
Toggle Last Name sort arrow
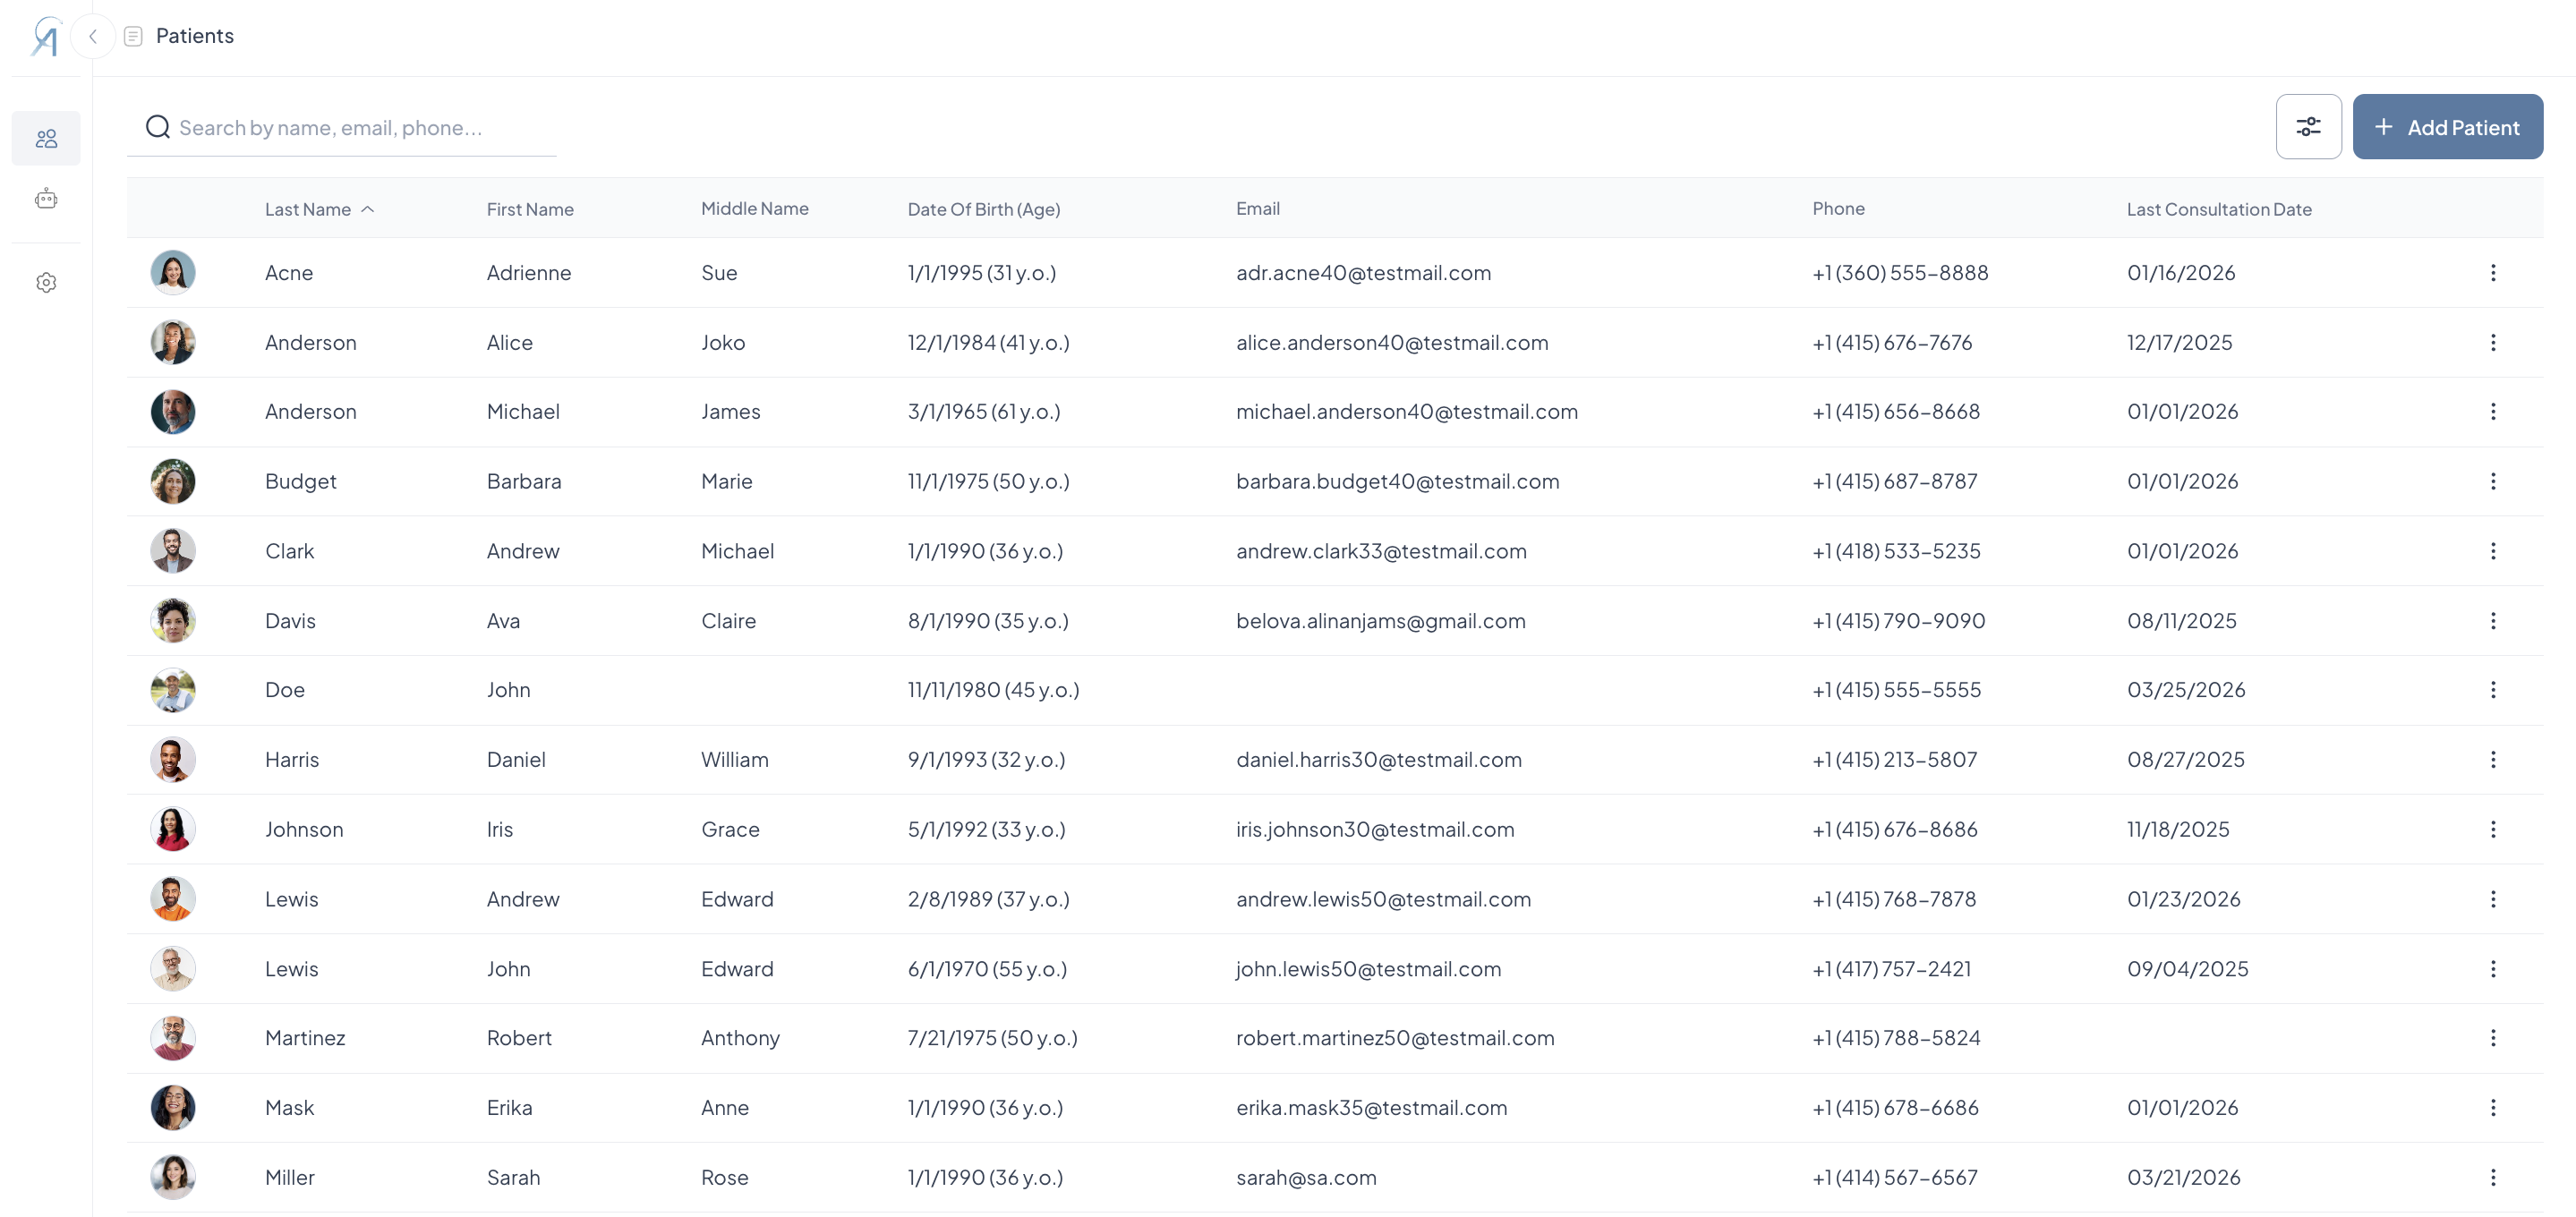[368, 209]
